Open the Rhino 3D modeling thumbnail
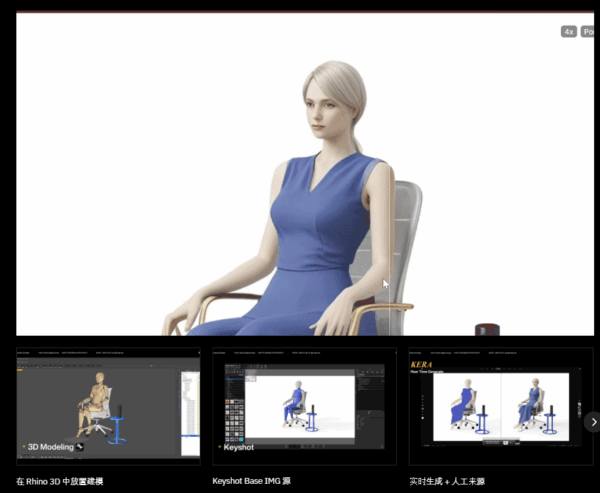600x493 pixels. coord(108,406)
